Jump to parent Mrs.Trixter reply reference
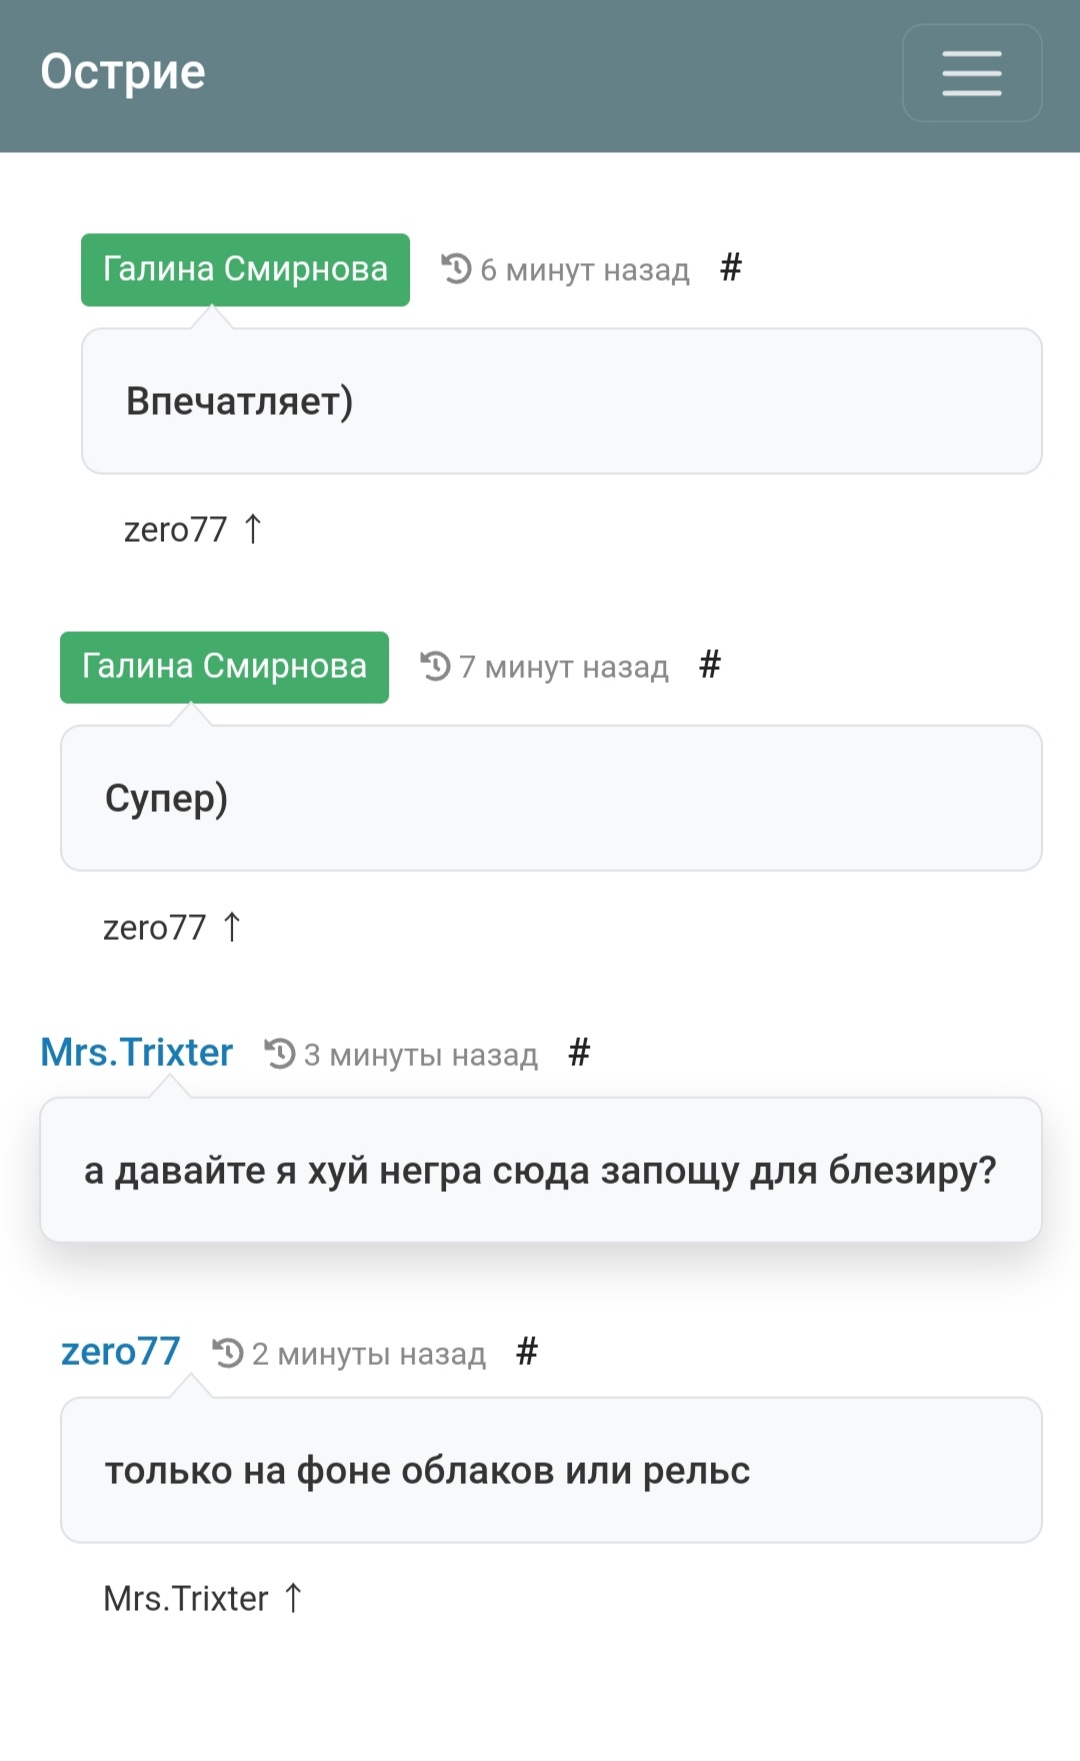 click(x=203, y=1598)
